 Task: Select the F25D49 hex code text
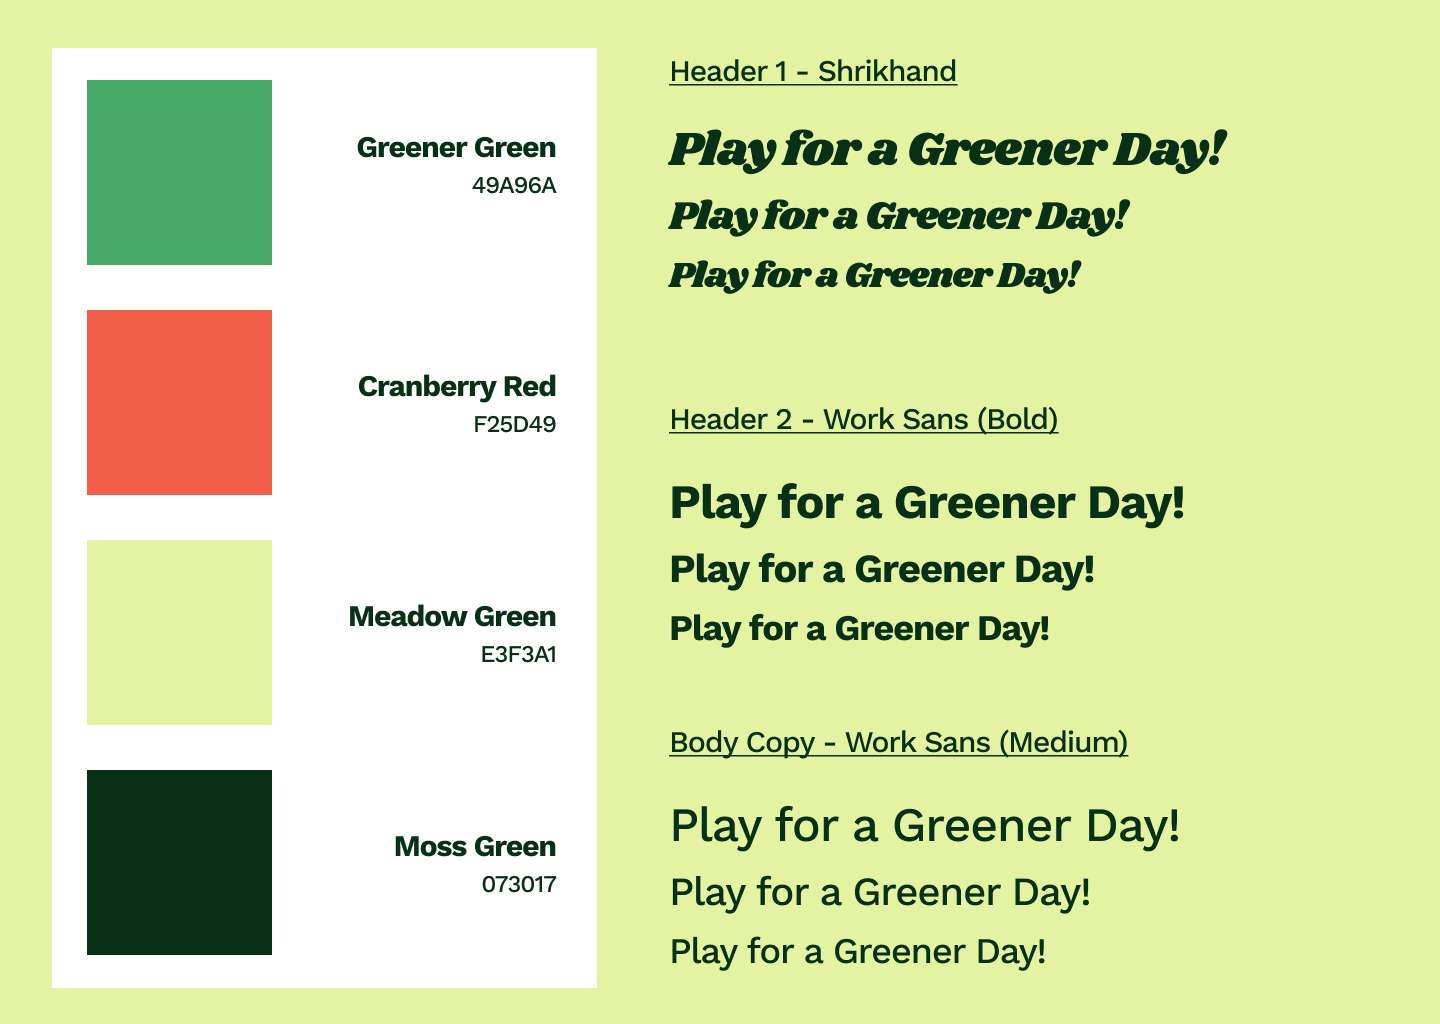[x=515, y=425]
